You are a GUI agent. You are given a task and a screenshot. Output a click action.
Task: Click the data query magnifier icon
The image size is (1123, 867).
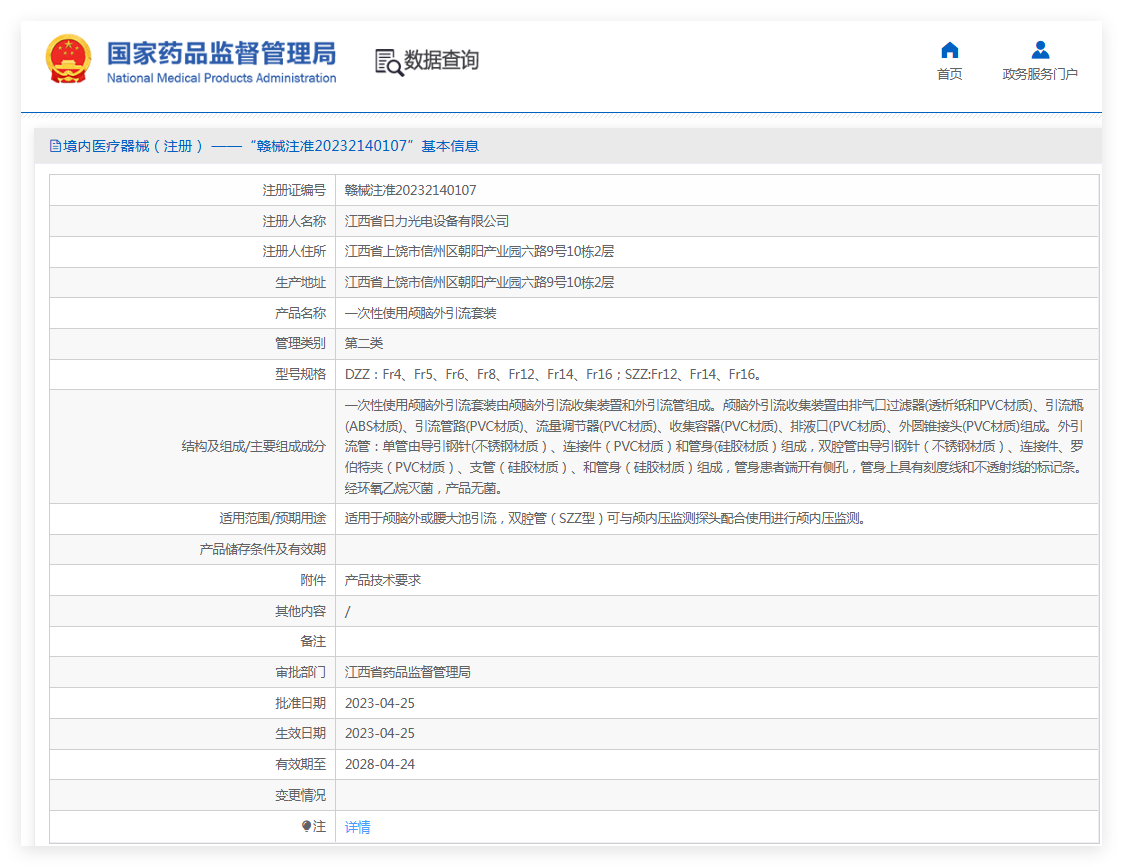pos(389,62)
